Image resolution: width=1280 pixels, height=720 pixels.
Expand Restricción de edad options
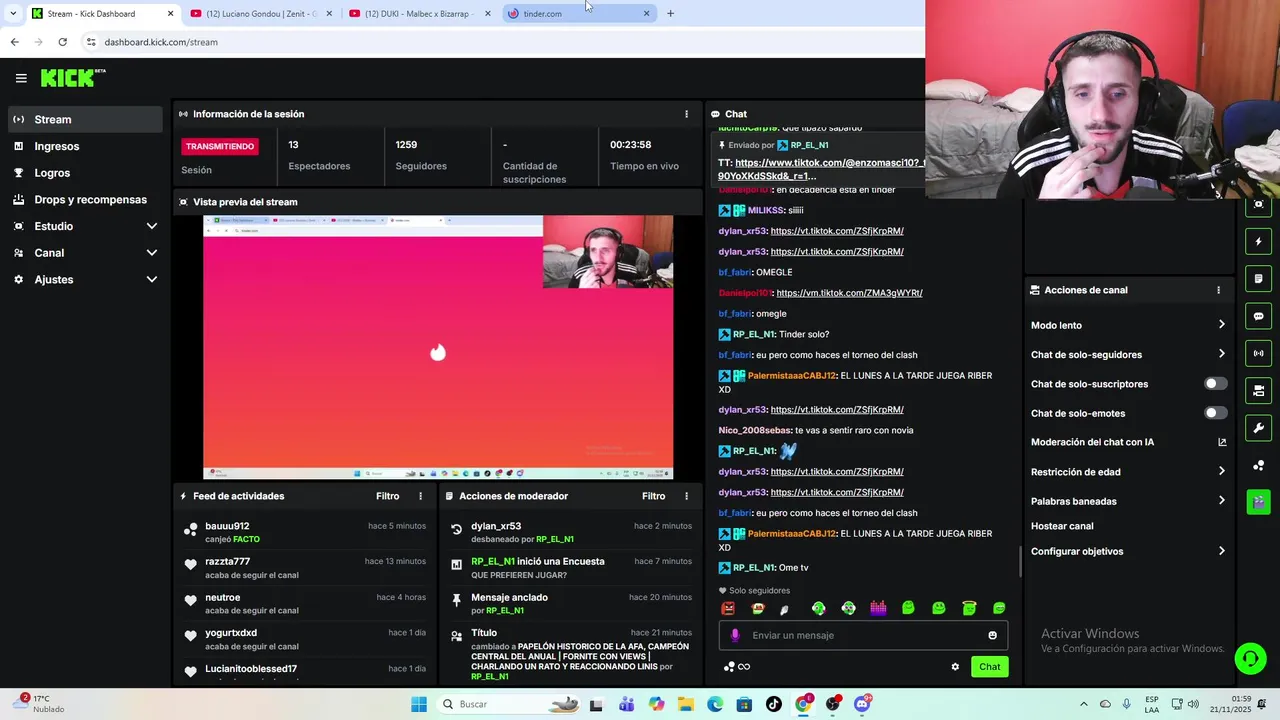click(1221, 472)
